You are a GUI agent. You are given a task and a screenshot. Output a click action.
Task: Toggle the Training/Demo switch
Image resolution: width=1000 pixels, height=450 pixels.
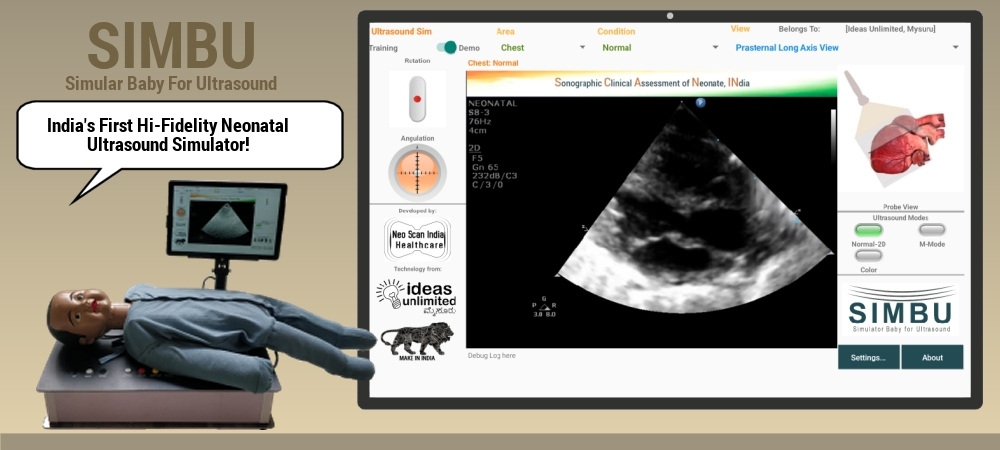(447, 47)
